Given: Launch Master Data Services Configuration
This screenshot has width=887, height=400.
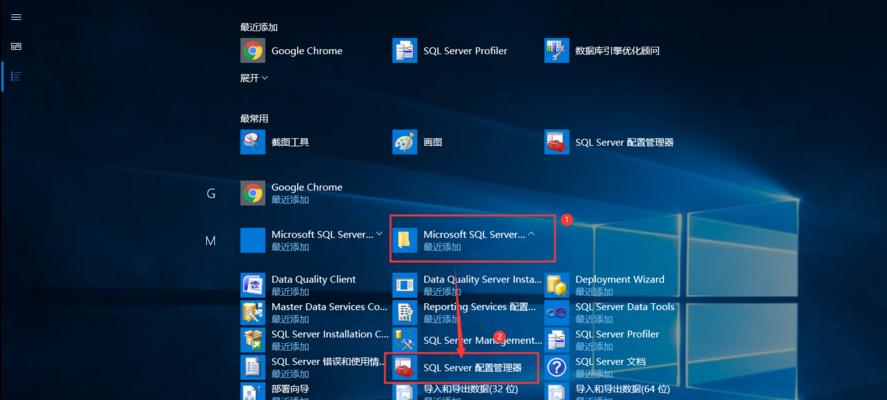Looking at the screenshot, I should (x=314, y=312).
